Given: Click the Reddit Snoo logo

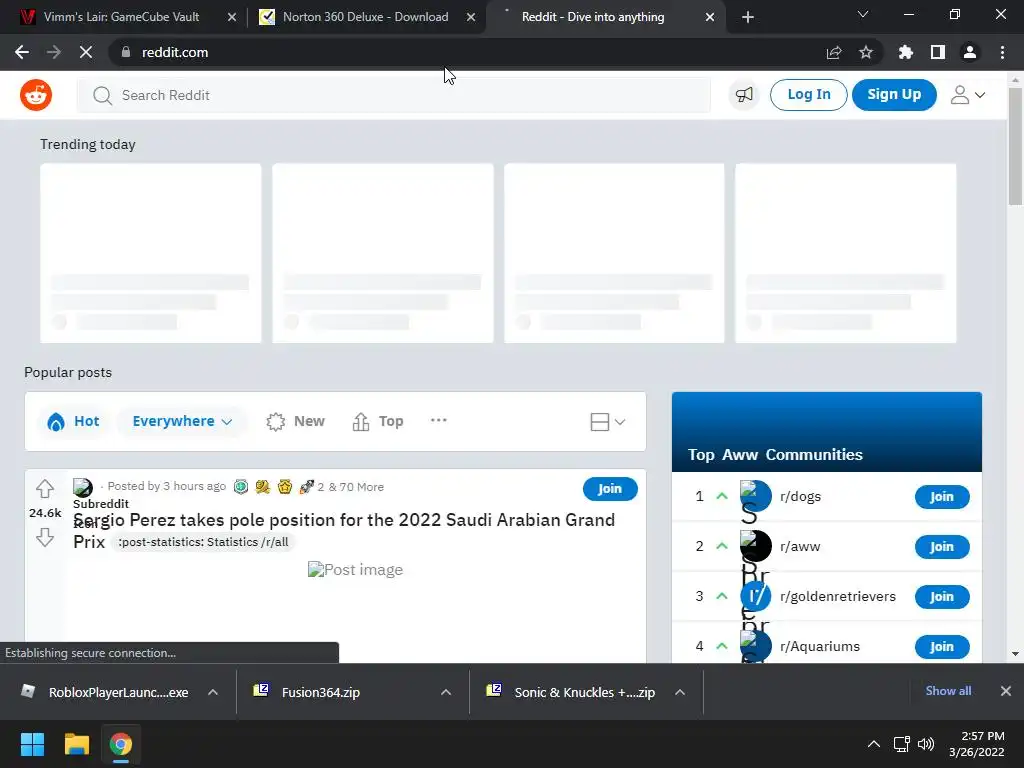Looking at the screenshot, I should (36, 95).
